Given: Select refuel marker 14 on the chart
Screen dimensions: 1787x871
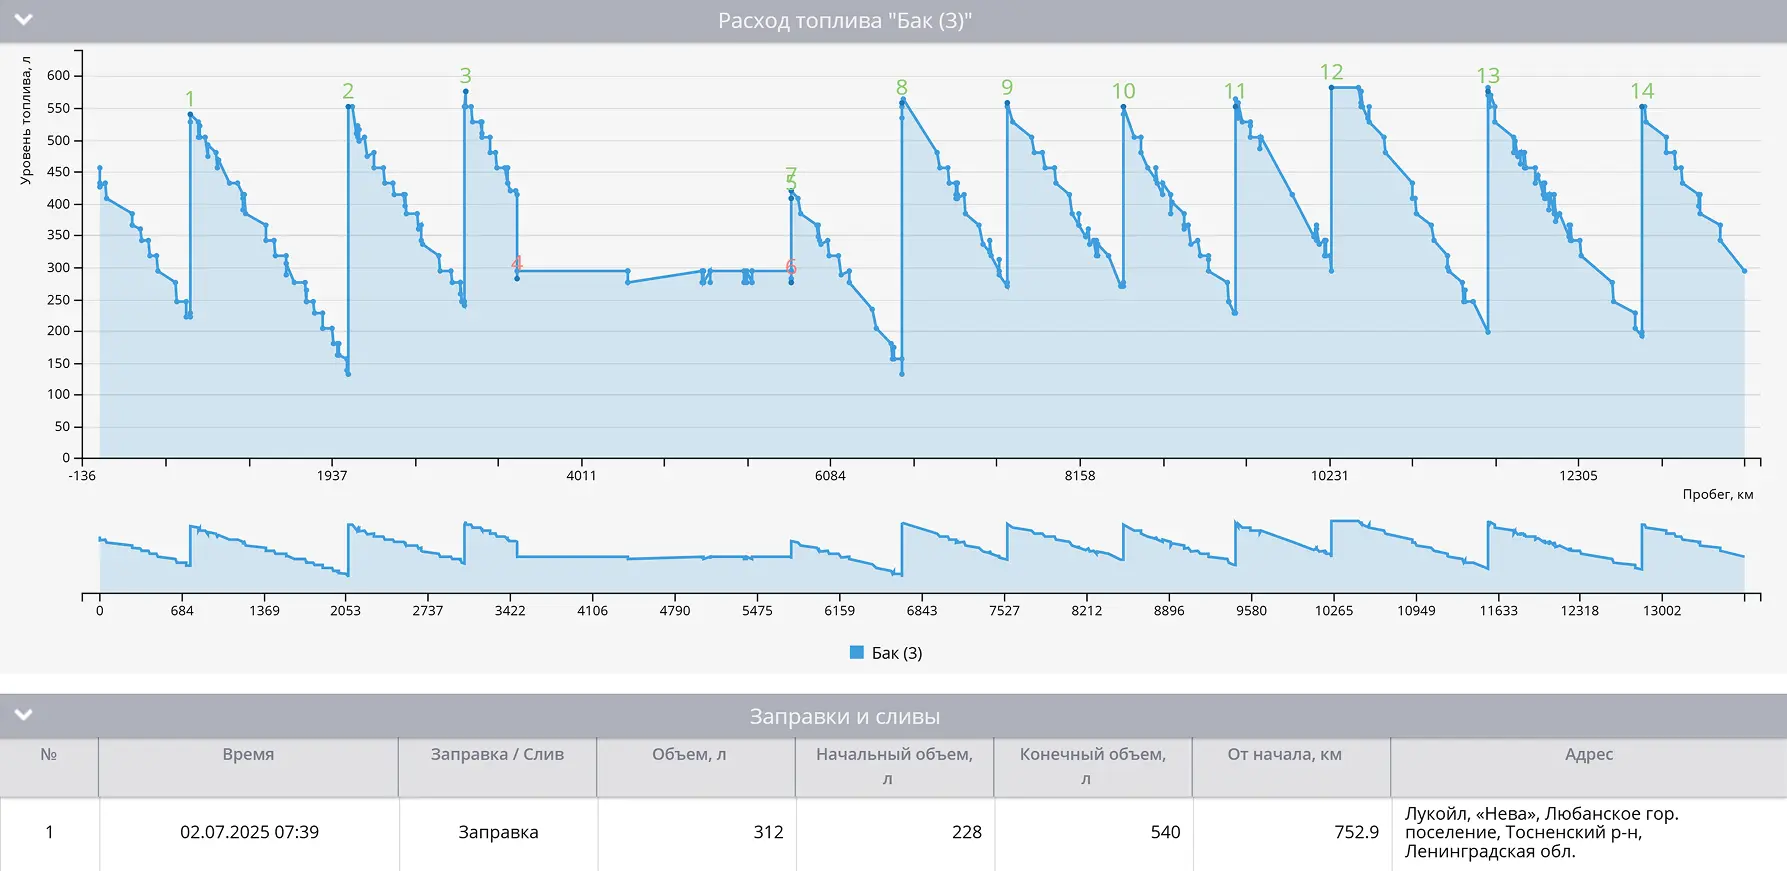Looking at the screenshot, I should pyautogui.click(x=1642, y=91).
